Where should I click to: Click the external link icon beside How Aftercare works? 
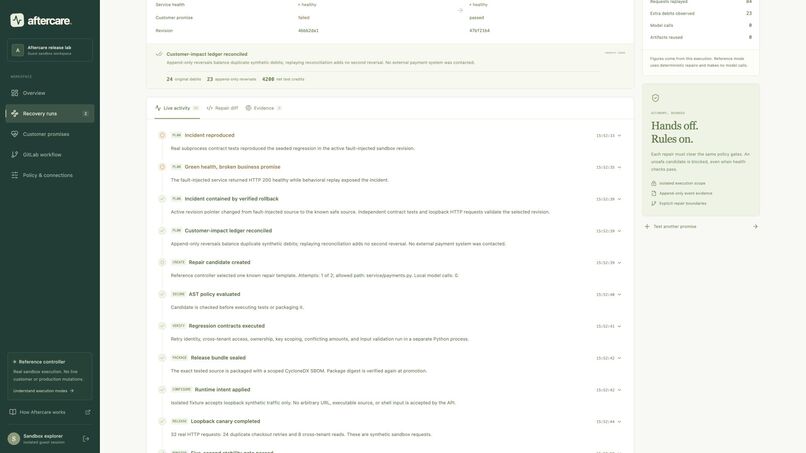click(x=88, y=412)
